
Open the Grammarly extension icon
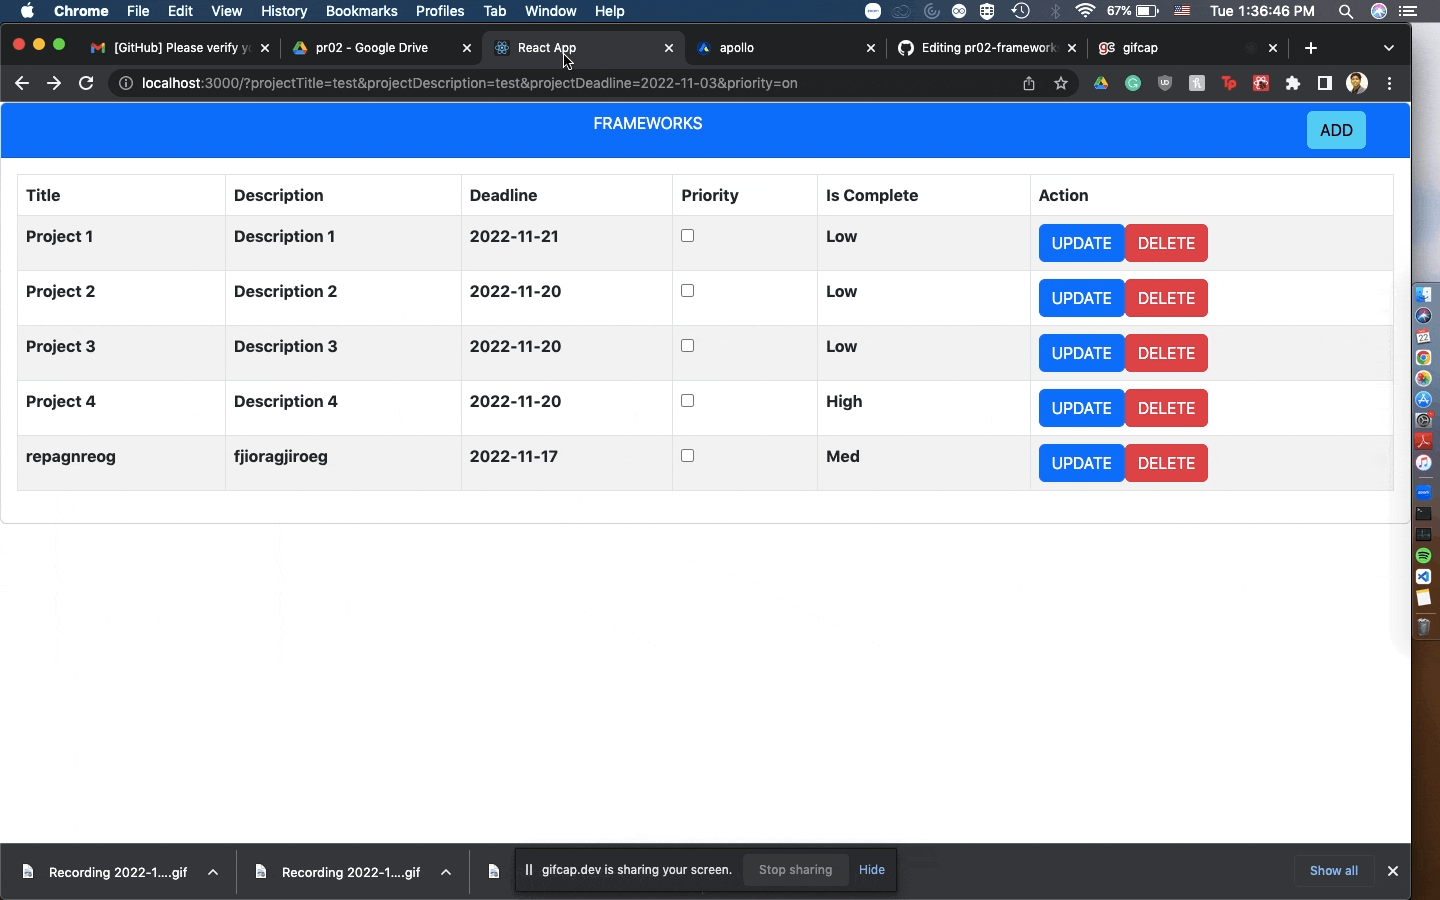point(1132,84)
